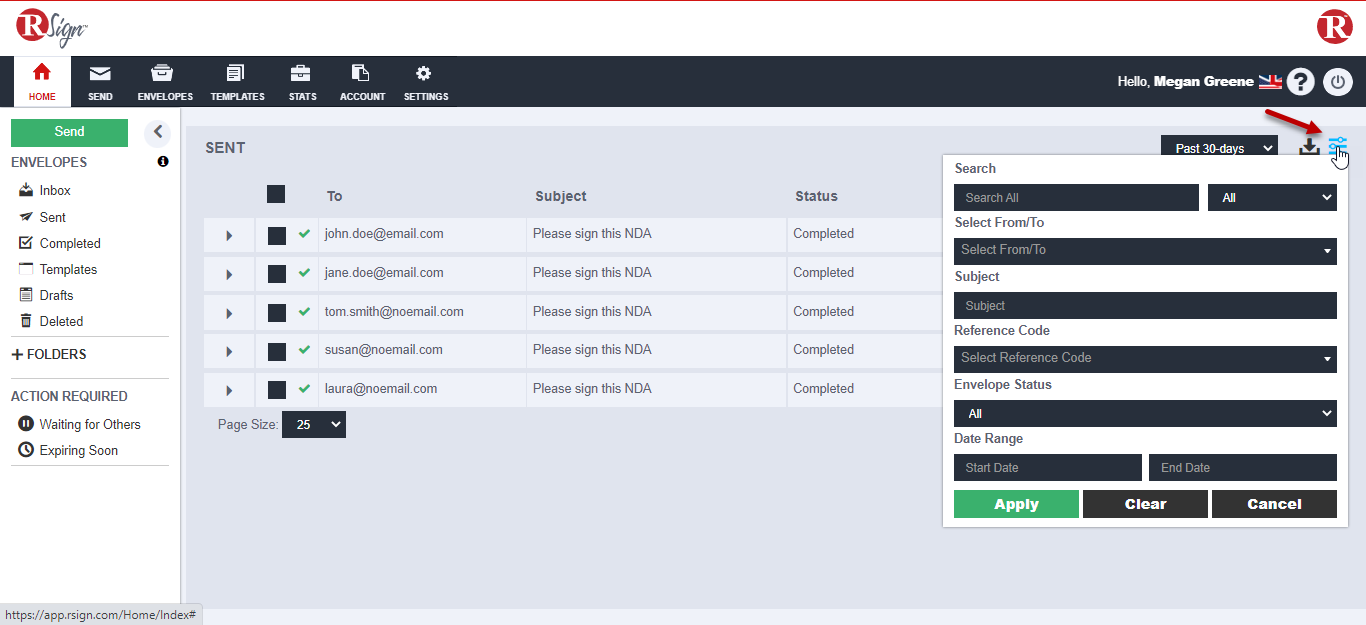Open Settings gear in navigation bar
1366x625 pixels.
pos(425,82)
